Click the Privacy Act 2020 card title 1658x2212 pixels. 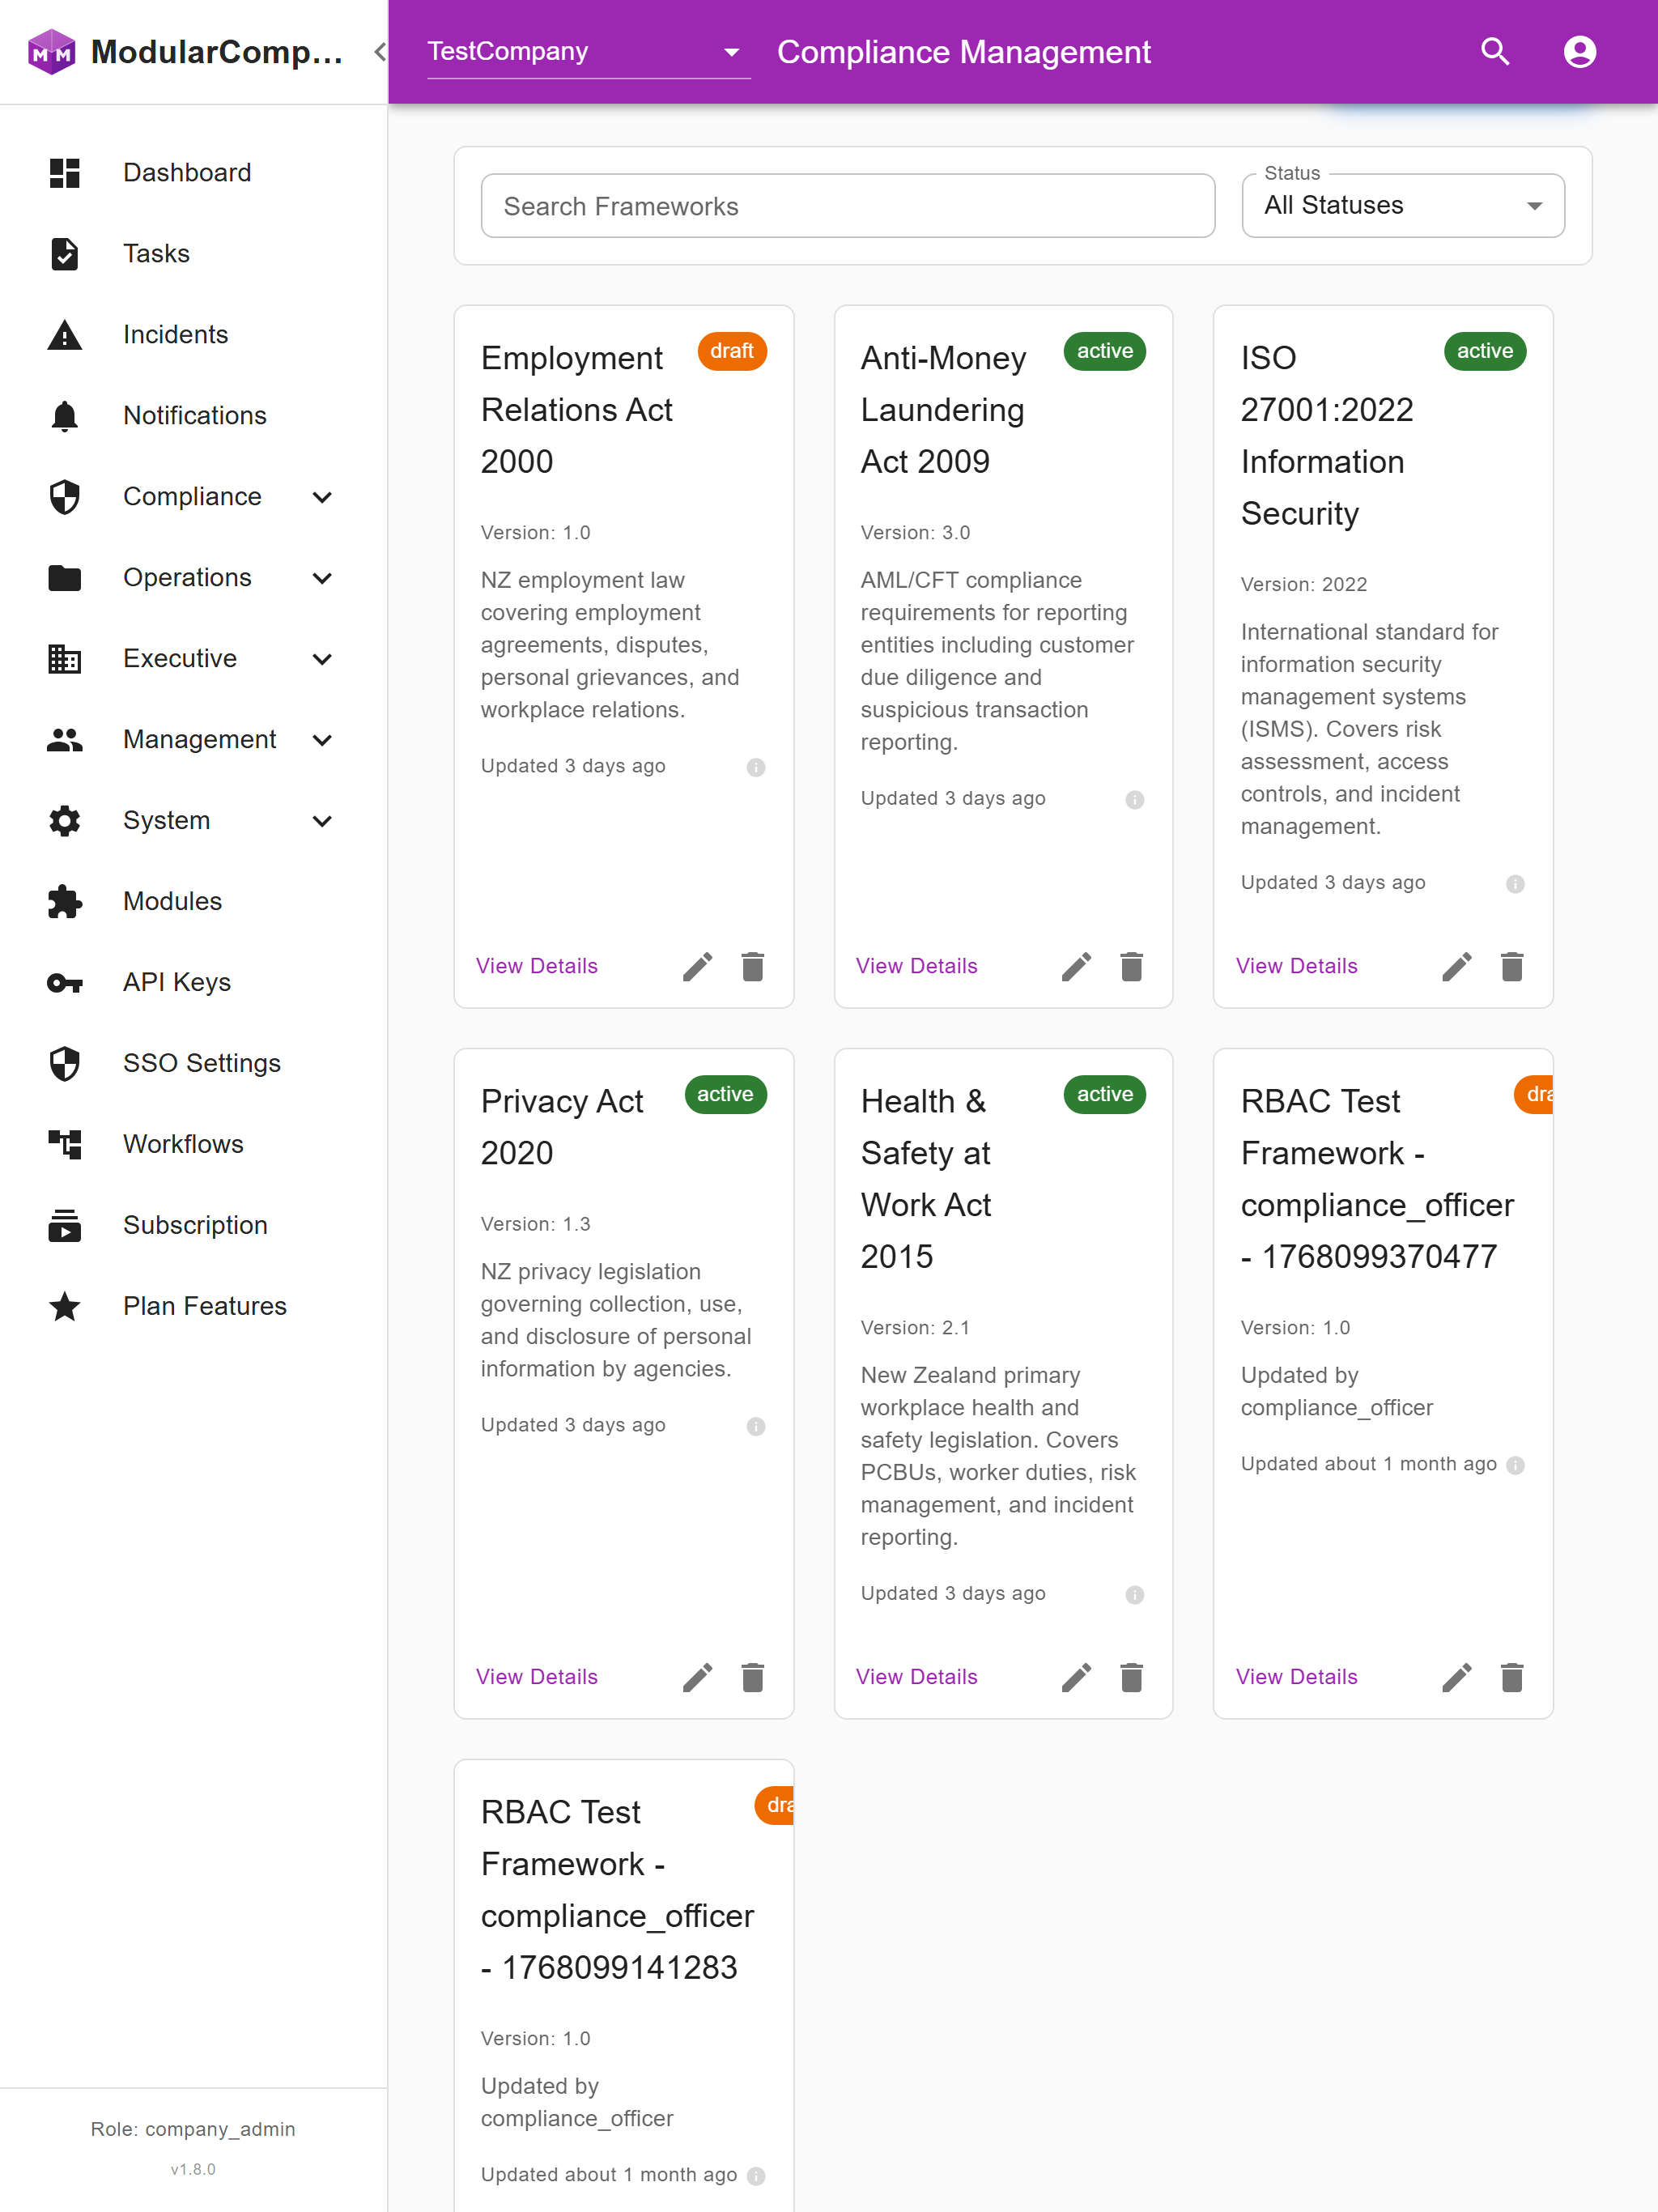click(x=562, y=1127)
